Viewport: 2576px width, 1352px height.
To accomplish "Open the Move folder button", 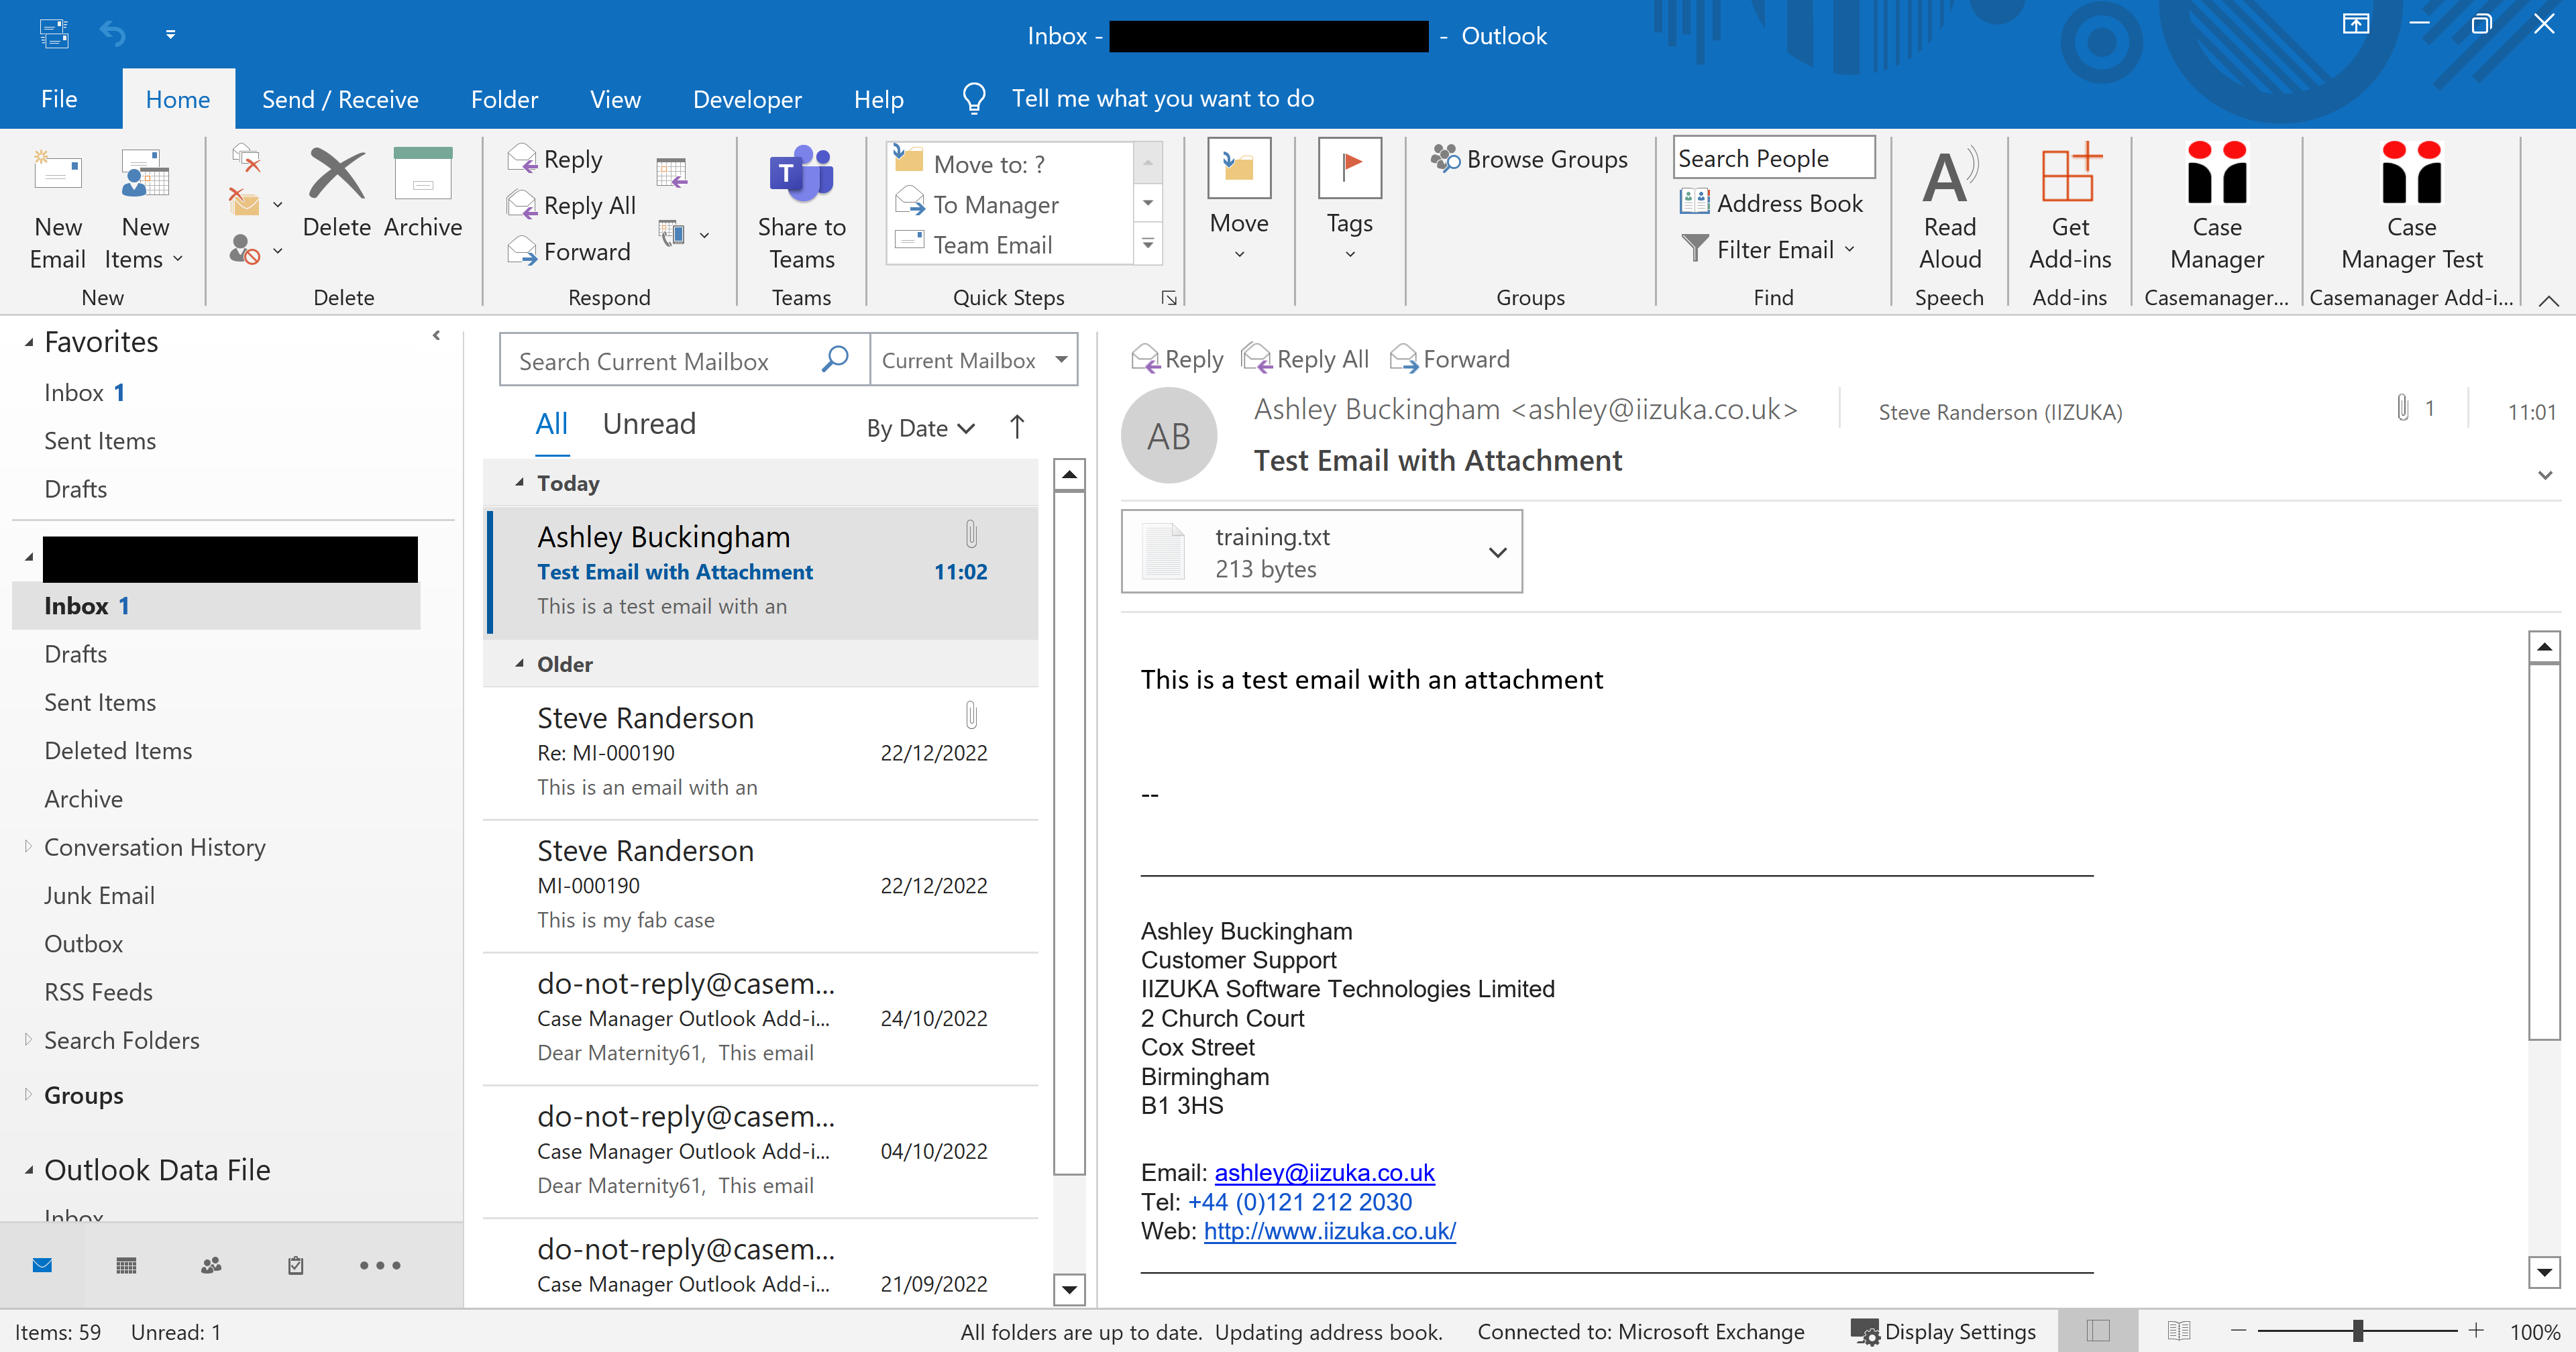I will [1239, 199].
